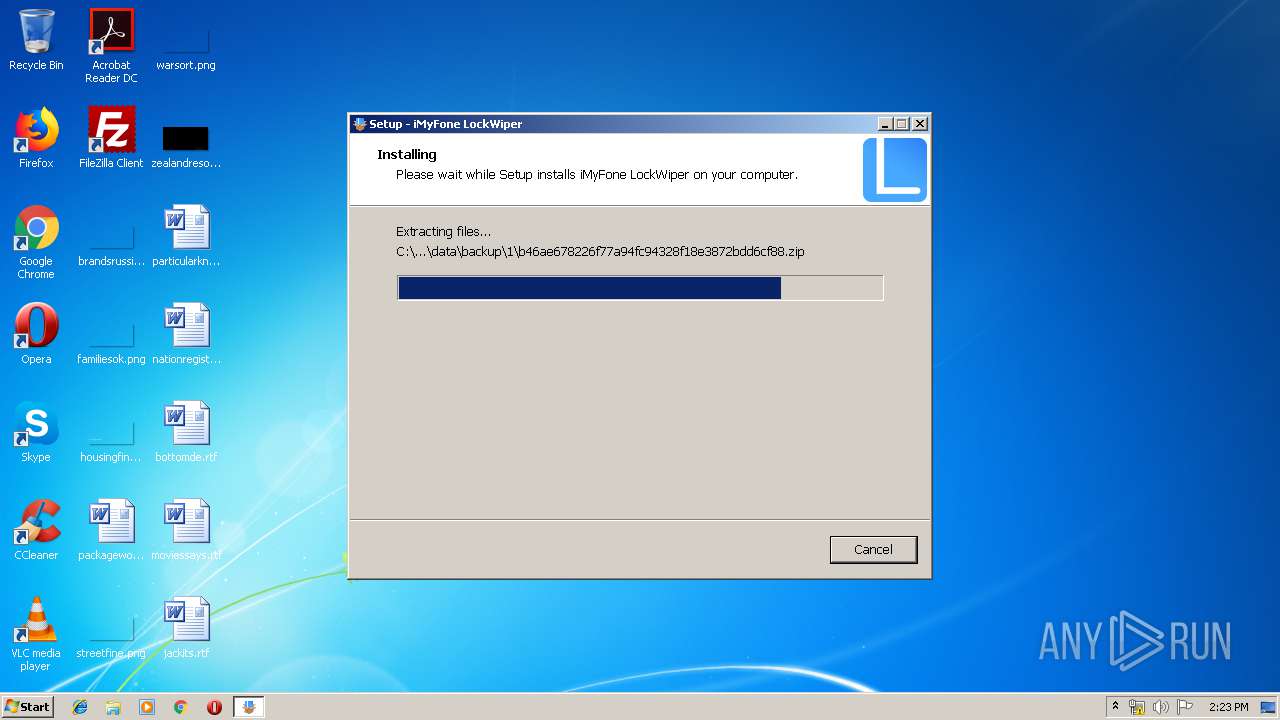Show hidden tray icons arrow
The height and width of the screenshot is (720, 1280).
click(x=1115, y=707)
